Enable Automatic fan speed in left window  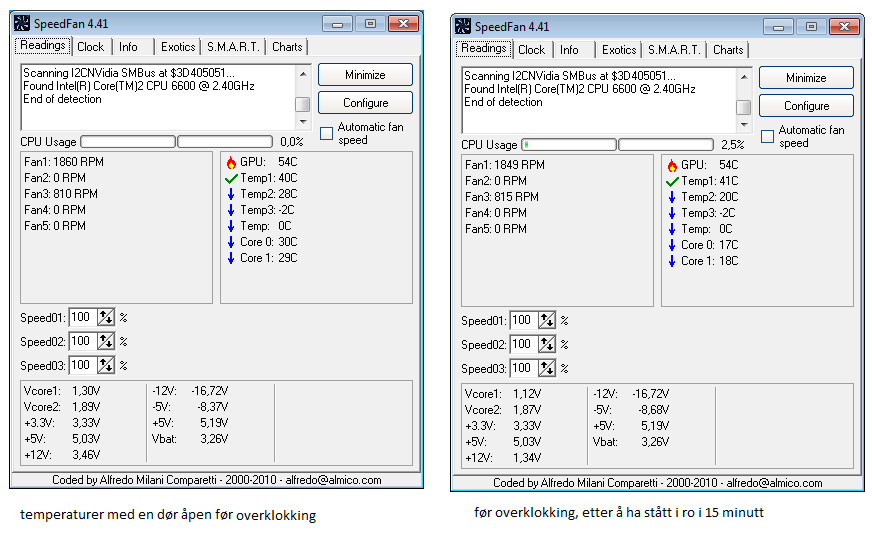coord(326,133)
